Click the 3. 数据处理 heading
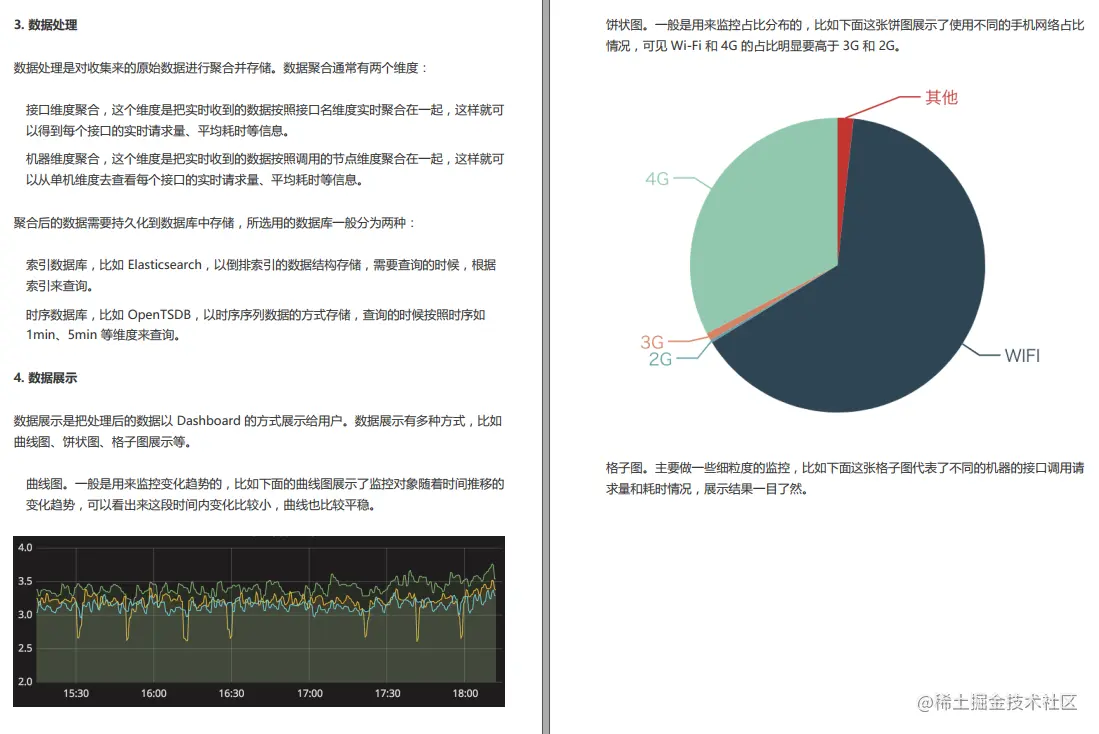 [46, 25]
